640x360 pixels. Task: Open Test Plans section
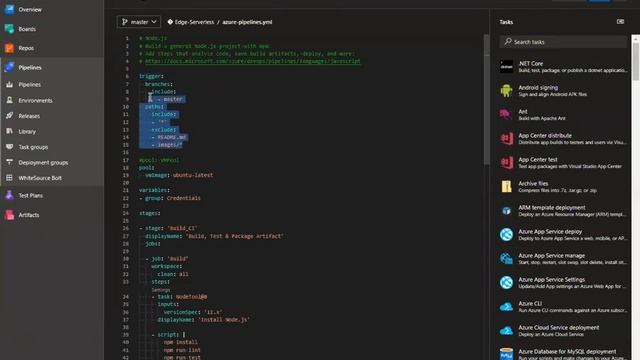click(x=31, y=196)
